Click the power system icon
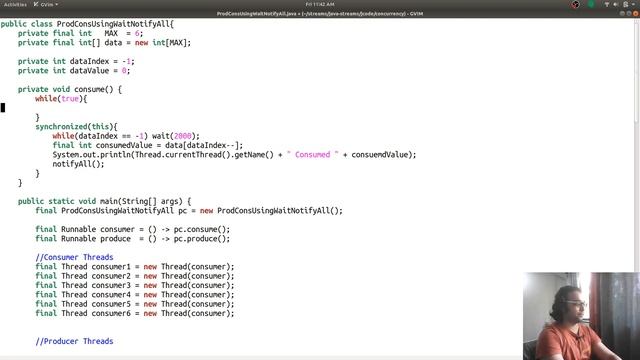This screenshot has width=640, height=360. point(625,4)
